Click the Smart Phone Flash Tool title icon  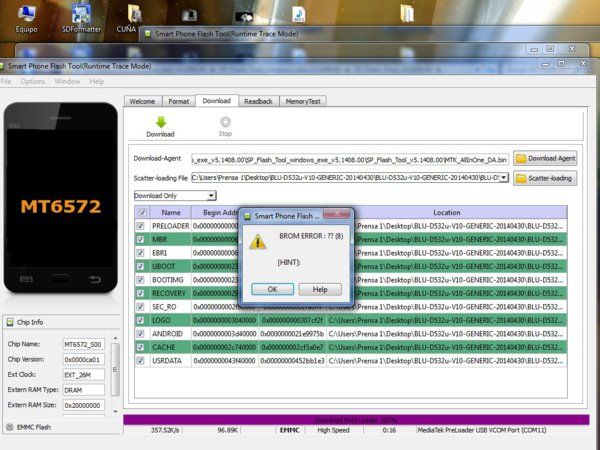tap(2, 66)
